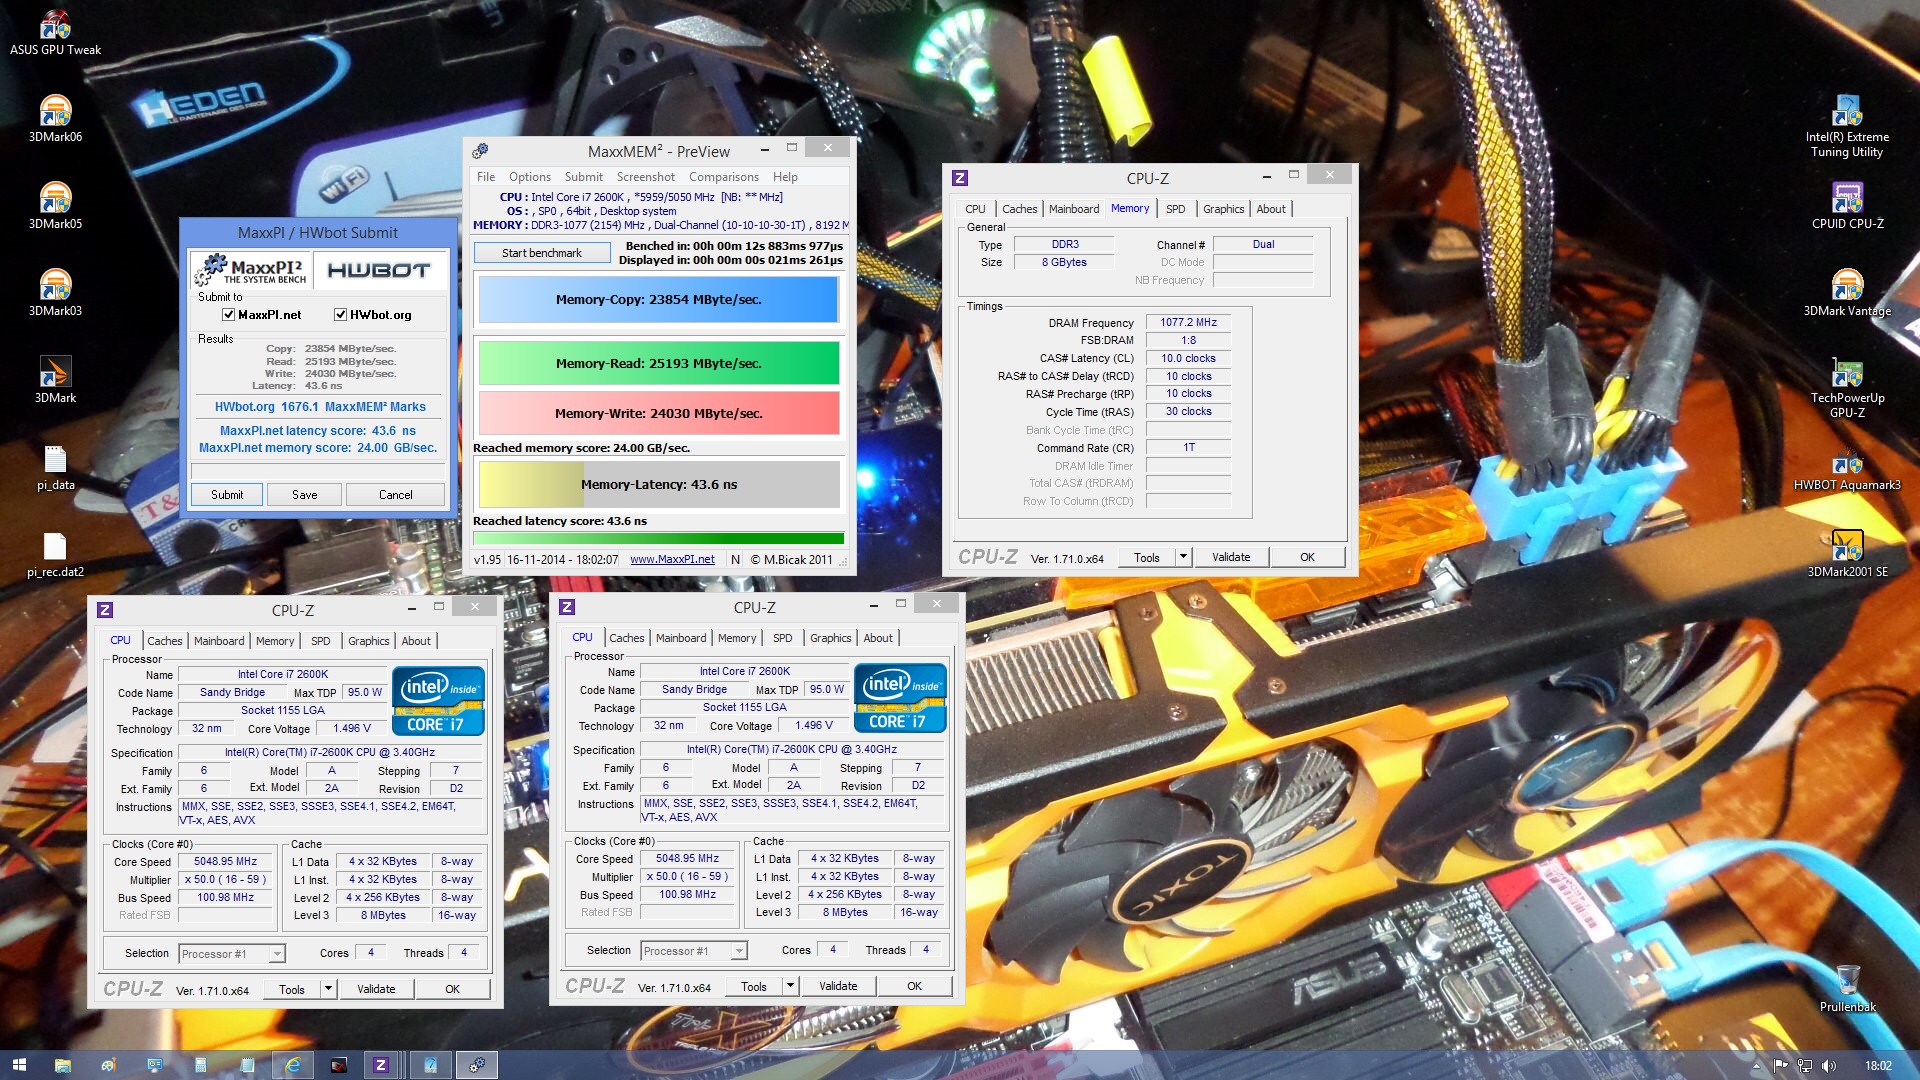
Task: Click the Memory-Copy blue result bar
Action: (658, 299)
